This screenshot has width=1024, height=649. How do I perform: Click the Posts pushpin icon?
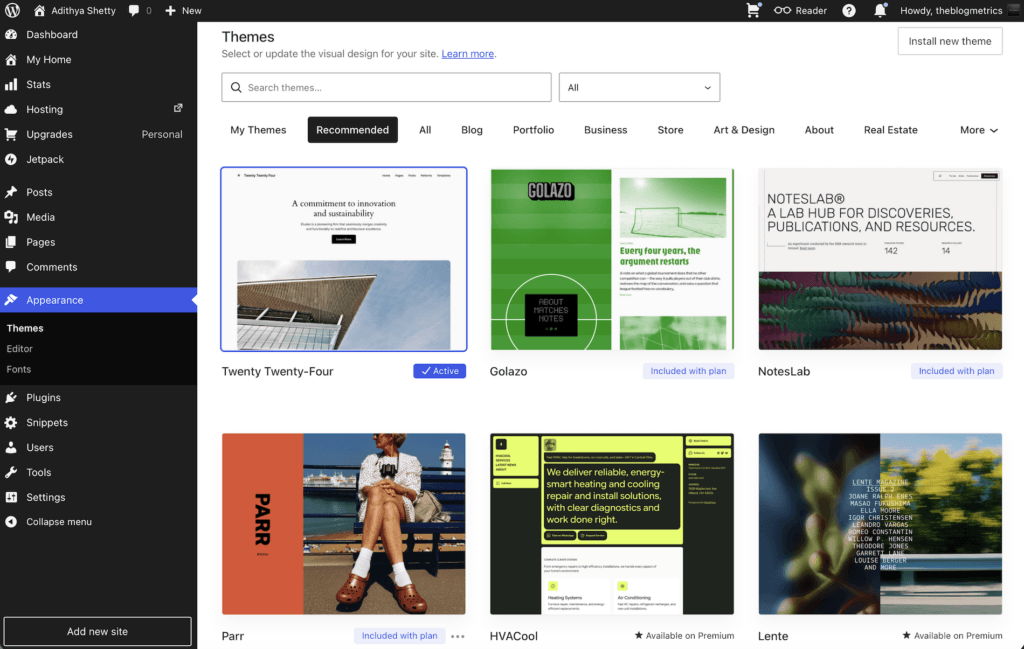pyautogui.click(x=11, y=192)
